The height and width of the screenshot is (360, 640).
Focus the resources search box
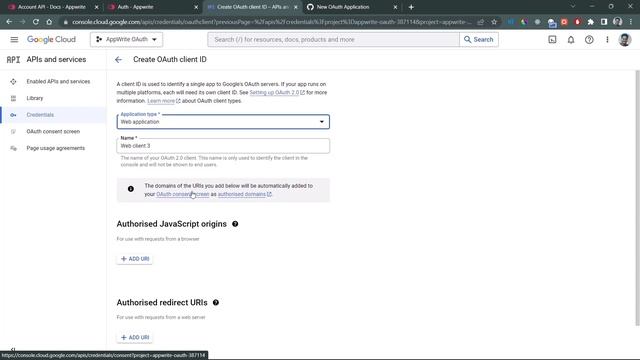[x=333, y=40]
